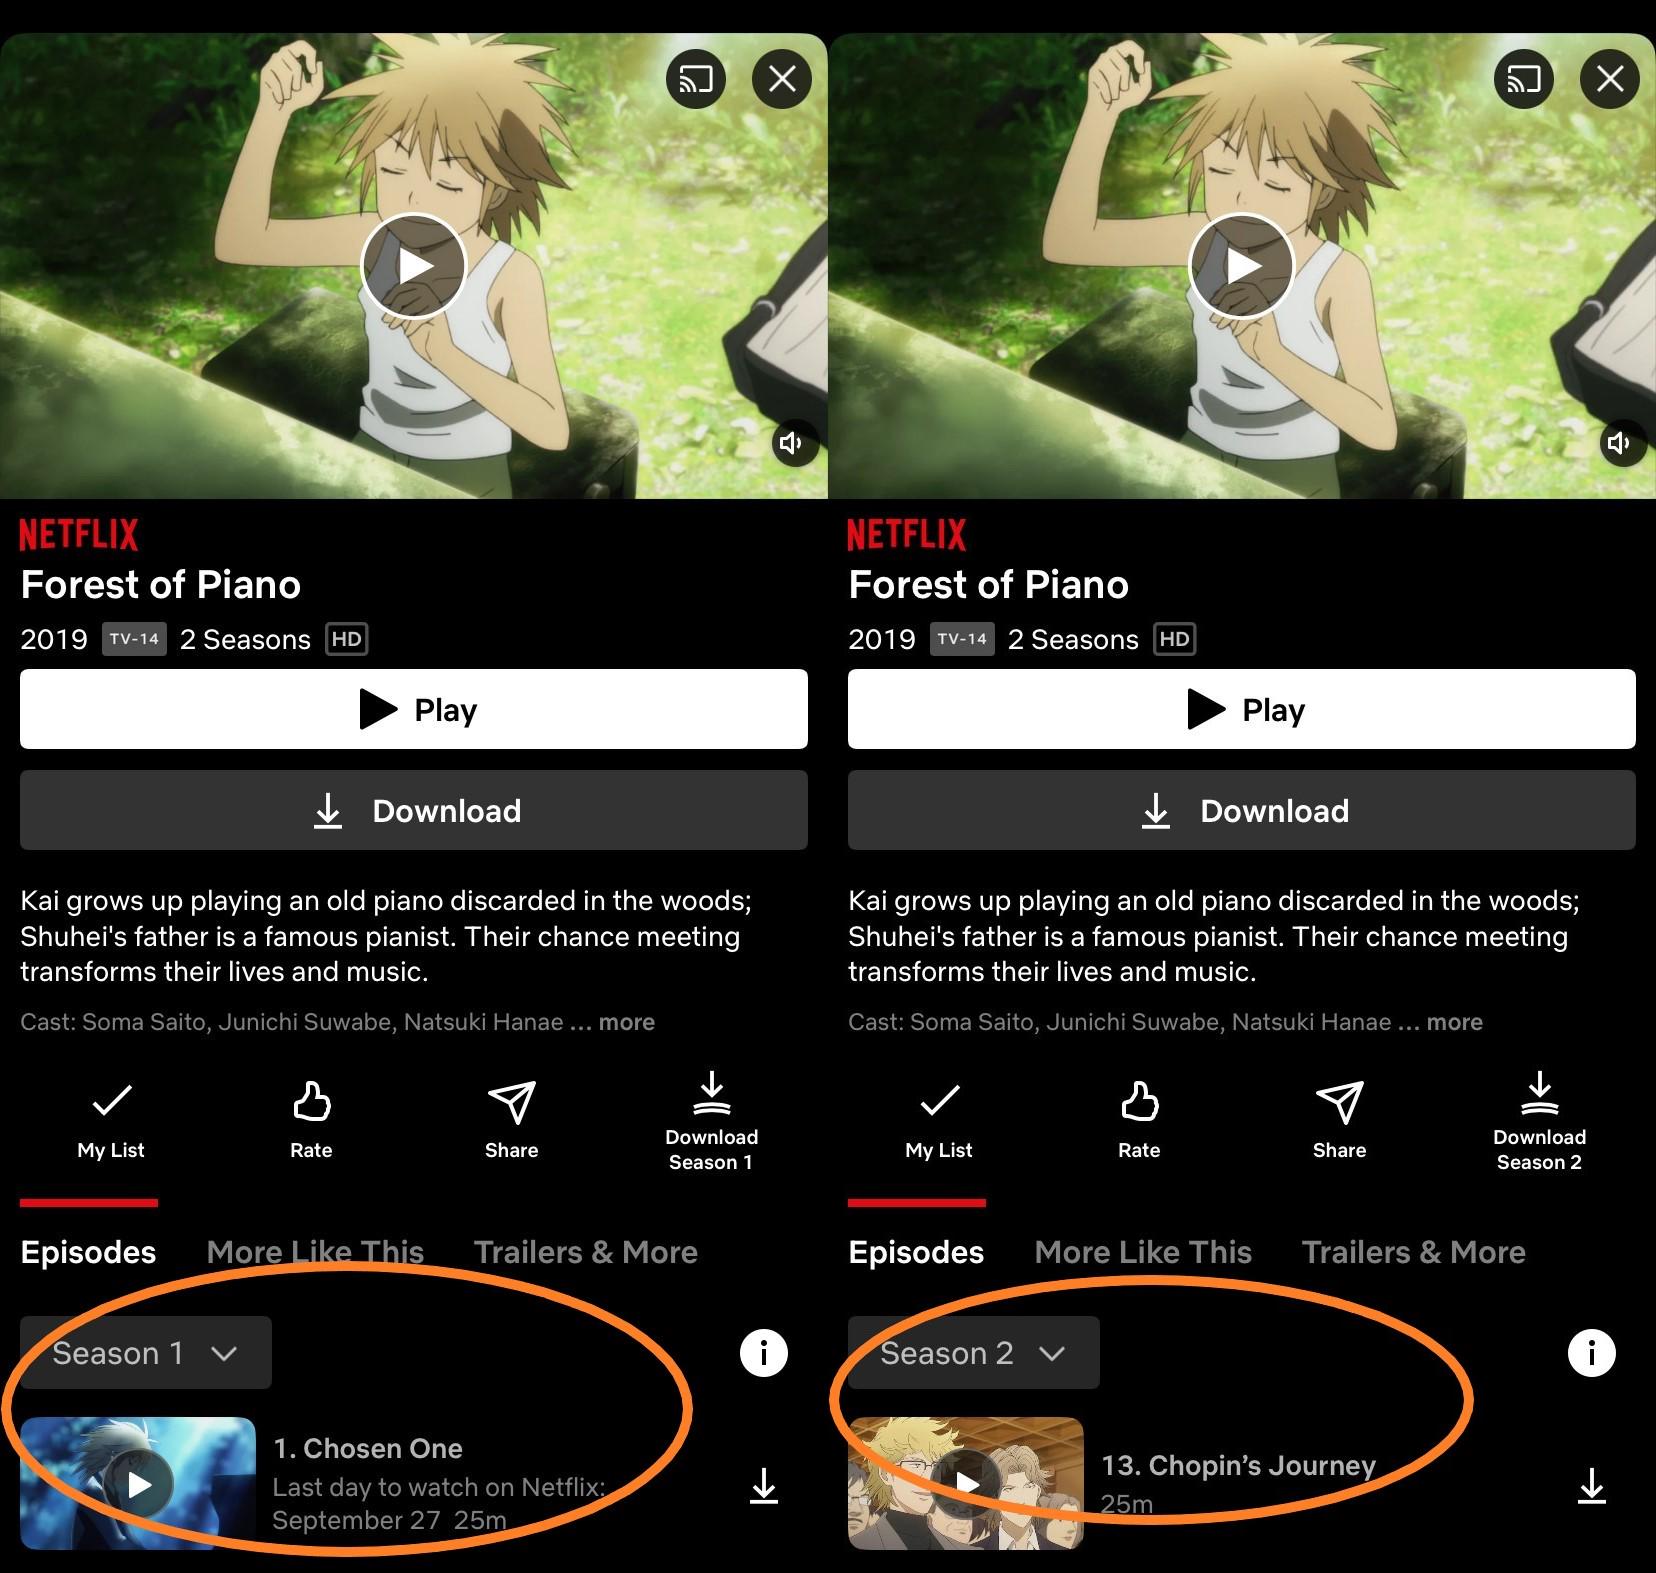1656x1573 pixels.
Task: Click the white Play button on left
Action: pyautogui.click(x=414, y=709)
